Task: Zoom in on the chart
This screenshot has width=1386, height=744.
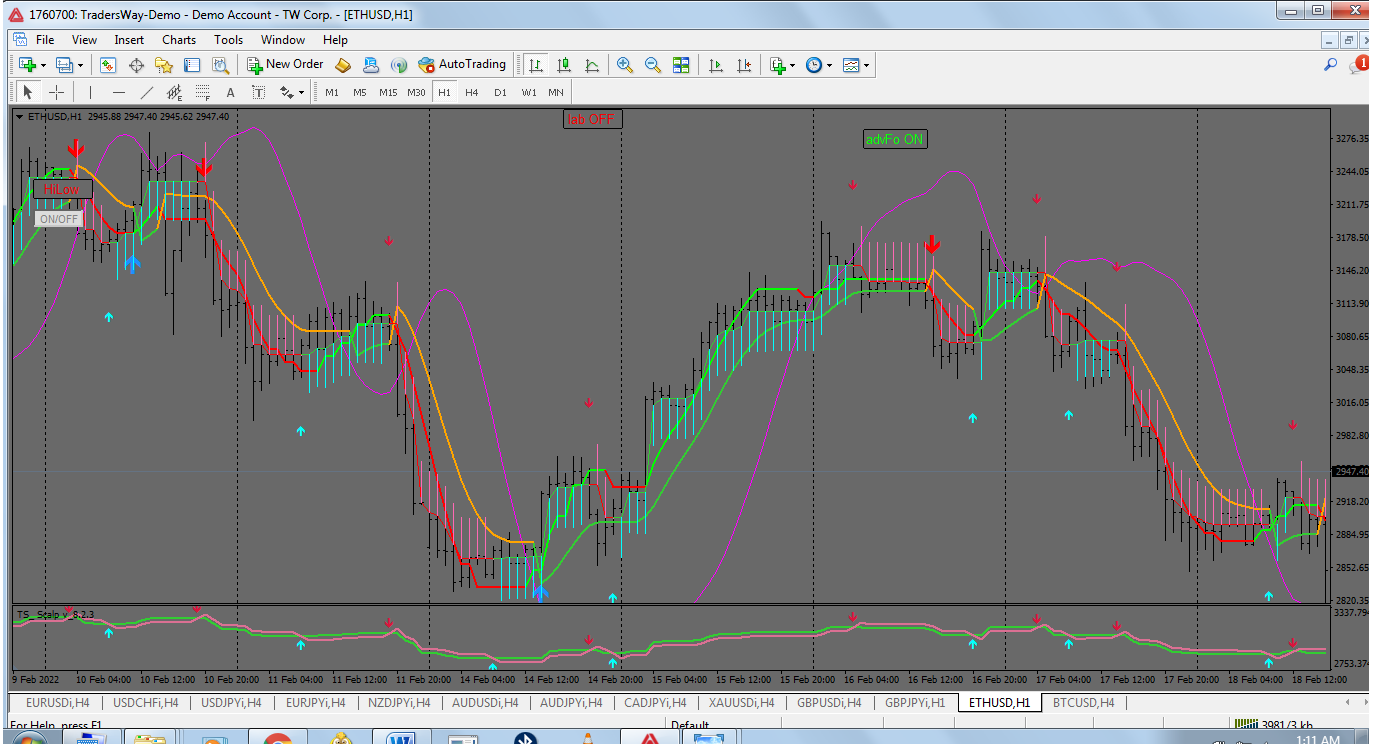Action: [x=625, y=65]
